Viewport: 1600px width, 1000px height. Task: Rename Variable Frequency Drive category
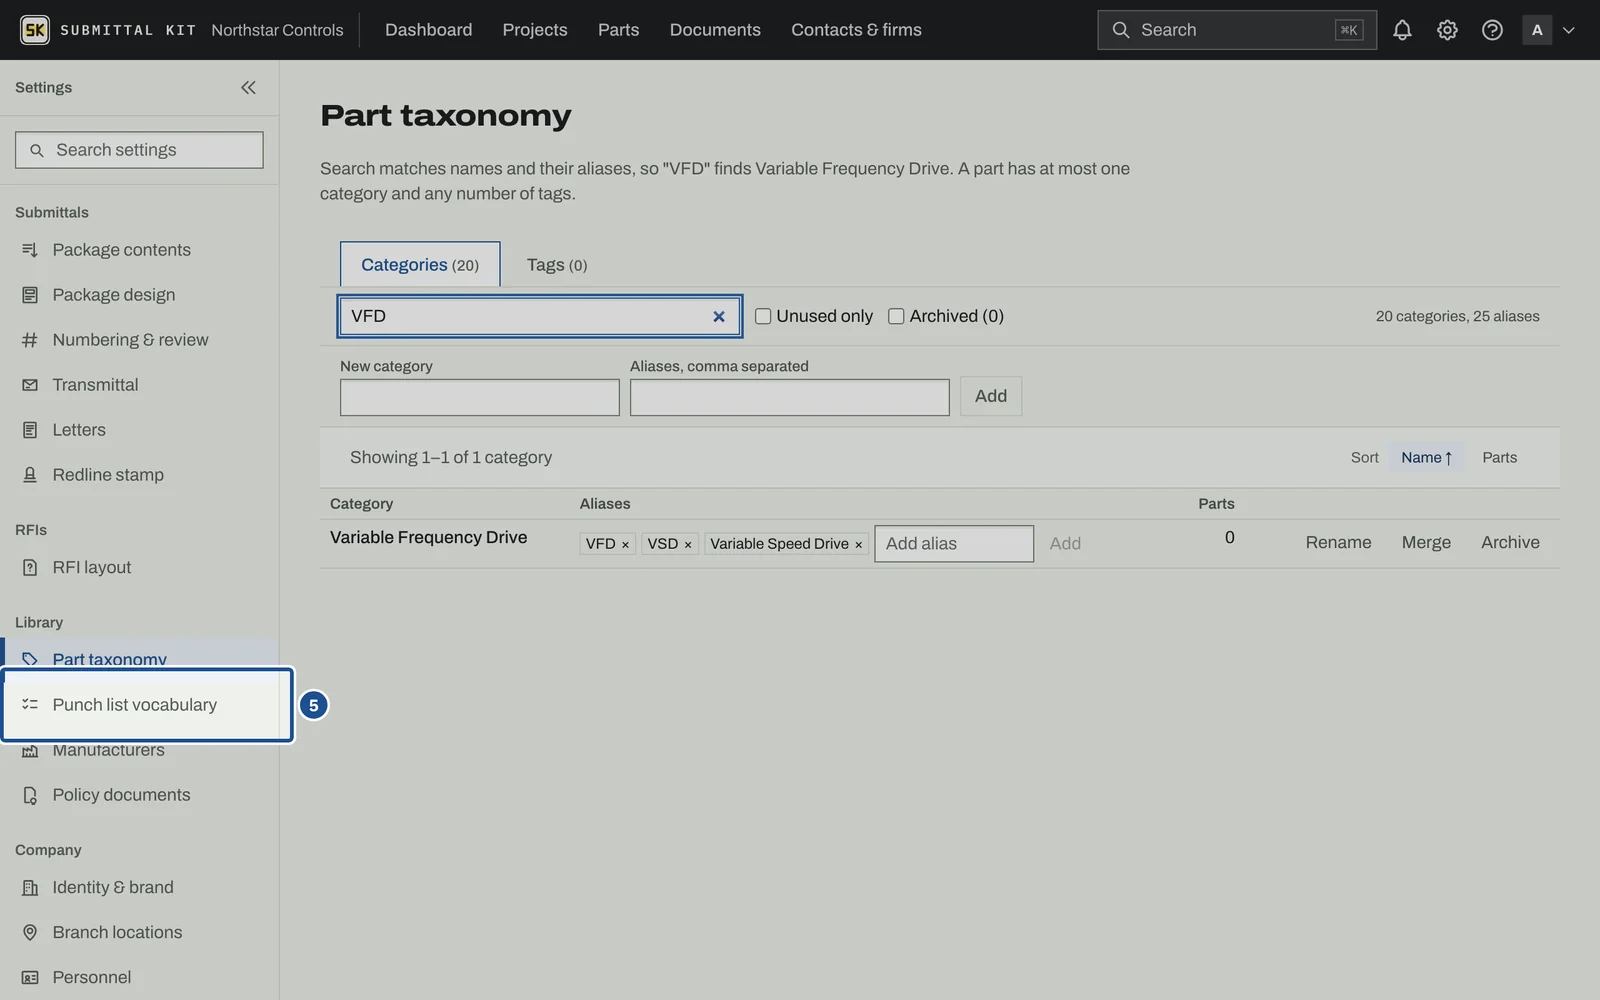coord(1338,542)
